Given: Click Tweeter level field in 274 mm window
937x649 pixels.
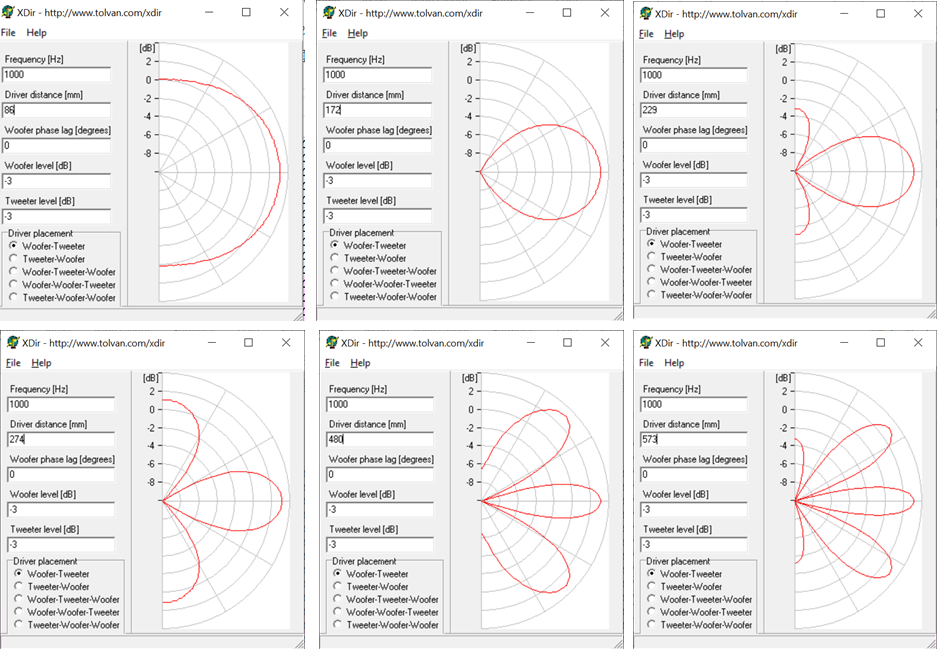Looking at the screenshot, I should tap(61, 544).
